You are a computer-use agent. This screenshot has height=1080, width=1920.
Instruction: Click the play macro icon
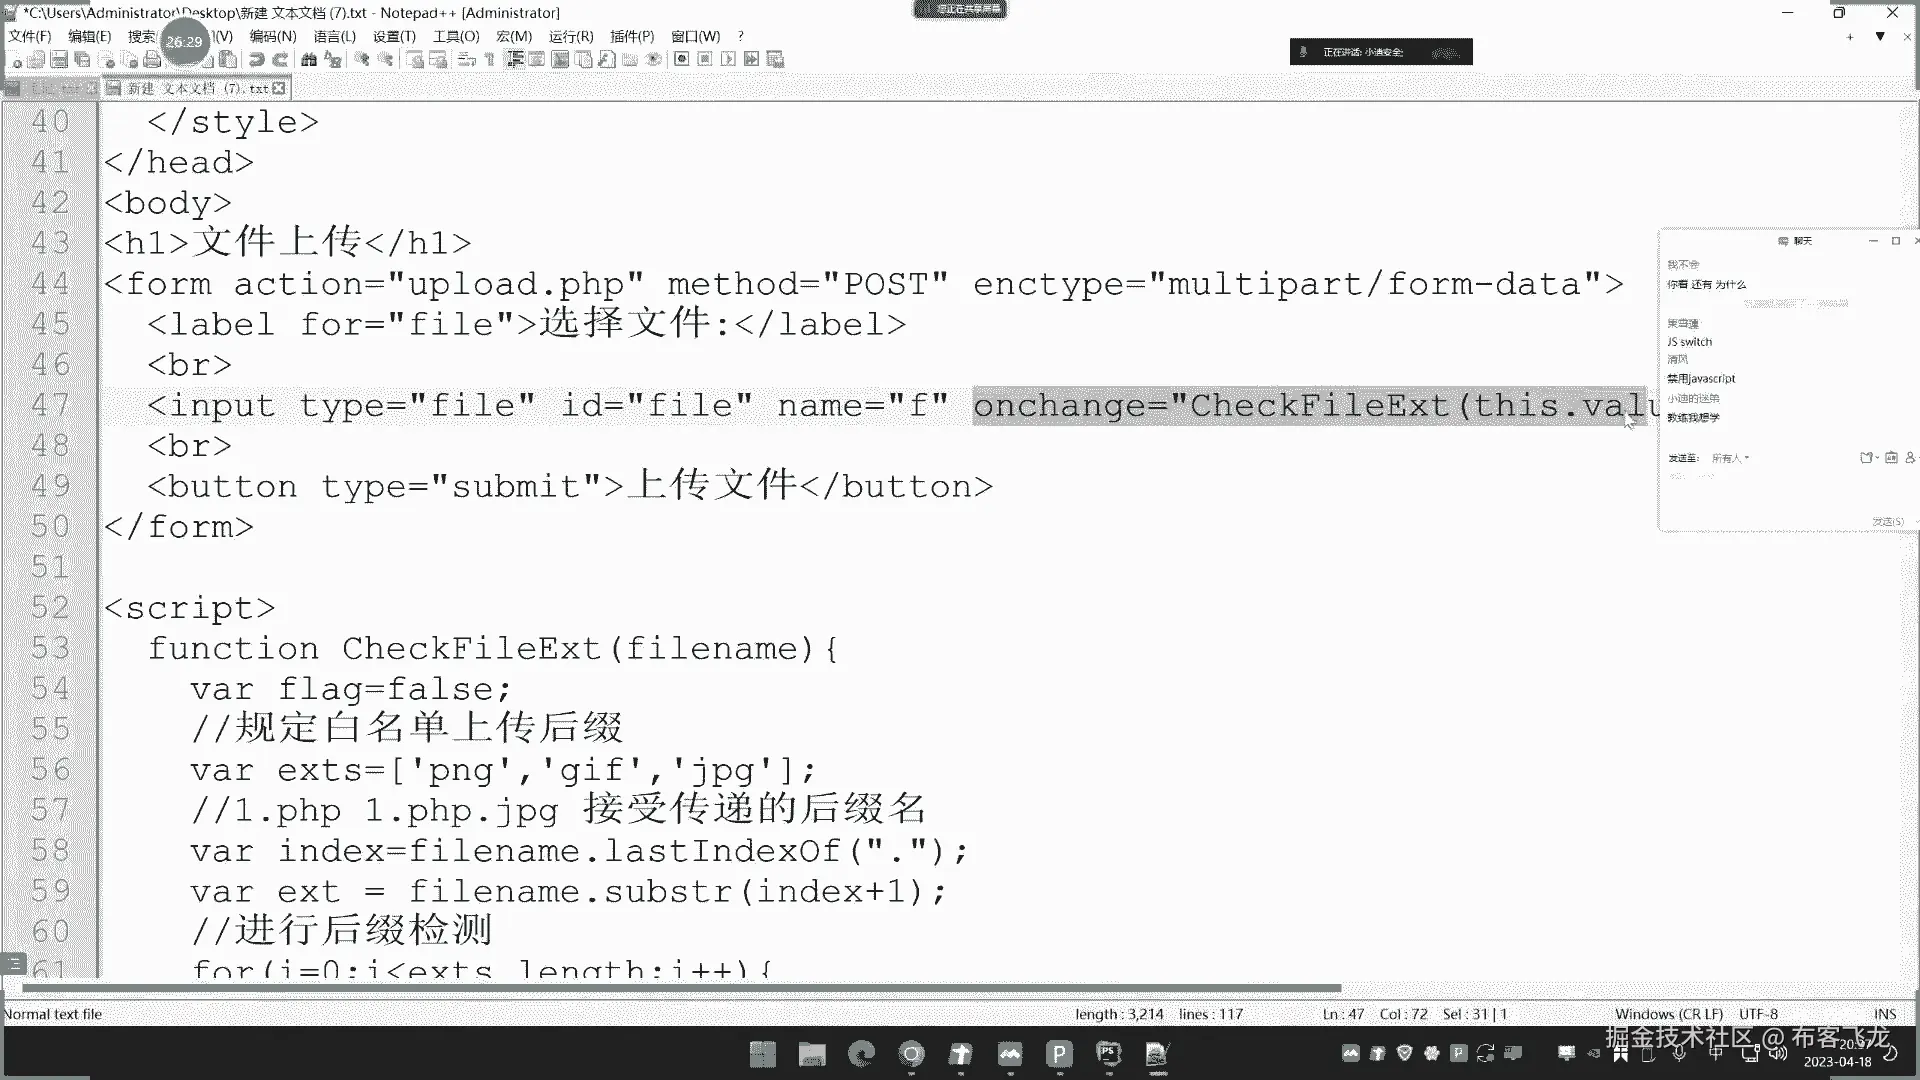coord(728,59)
